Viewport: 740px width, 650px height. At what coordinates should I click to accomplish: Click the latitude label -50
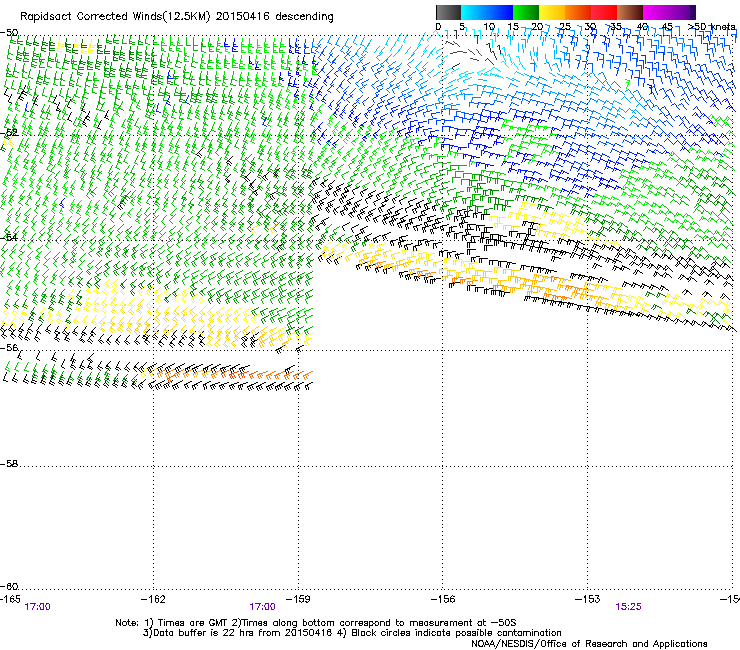[x=8, y=32]
